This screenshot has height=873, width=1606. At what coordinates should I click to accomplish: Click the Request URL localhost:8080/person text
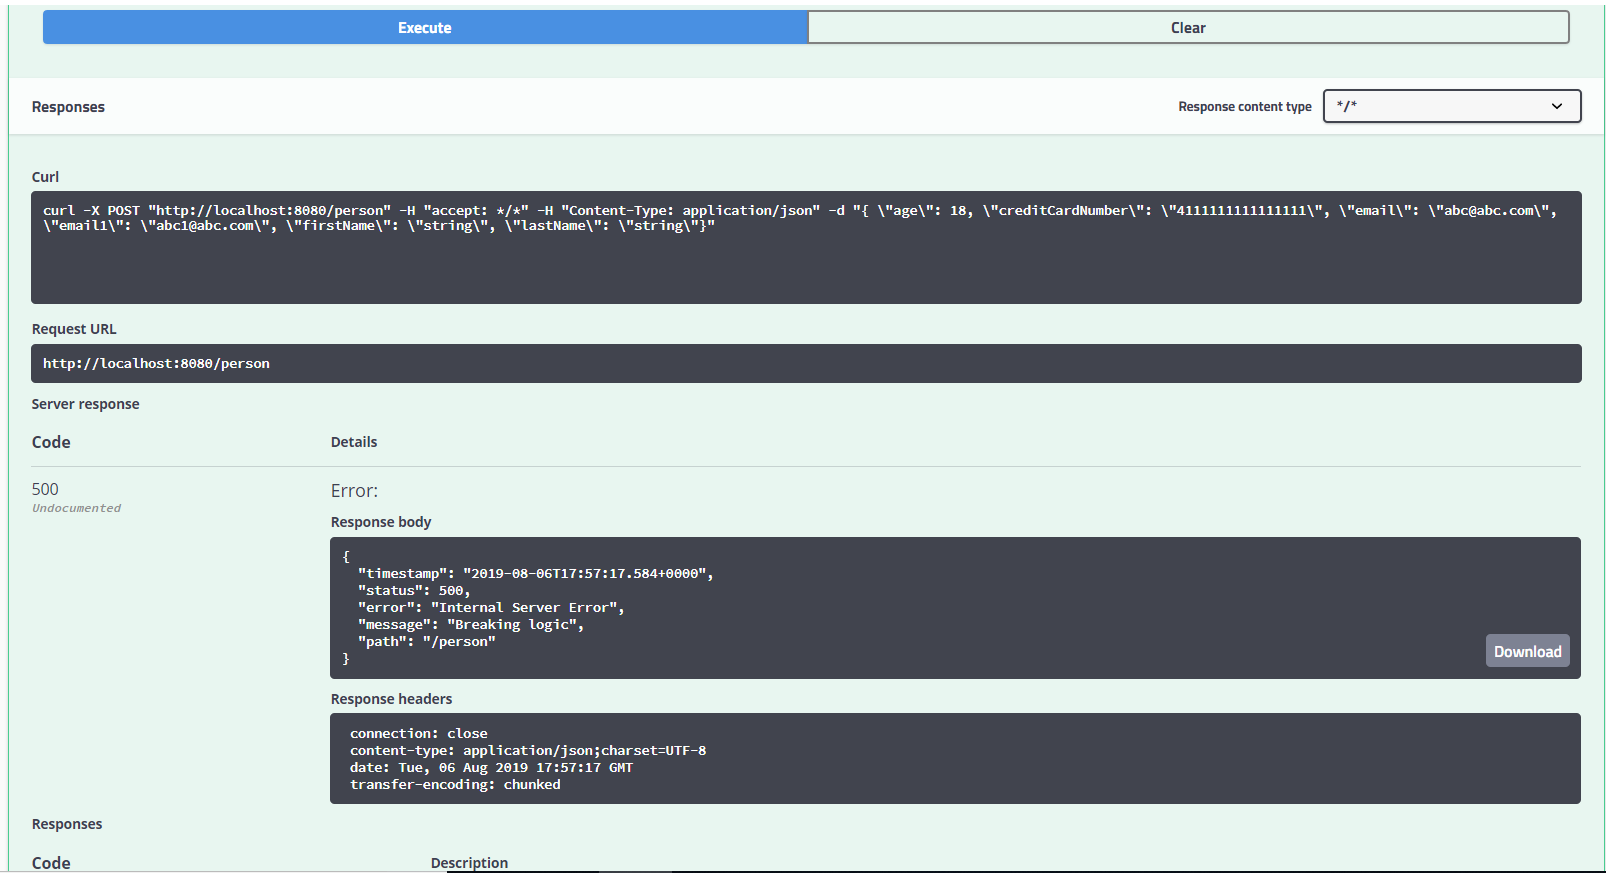[x=156, y=364]
